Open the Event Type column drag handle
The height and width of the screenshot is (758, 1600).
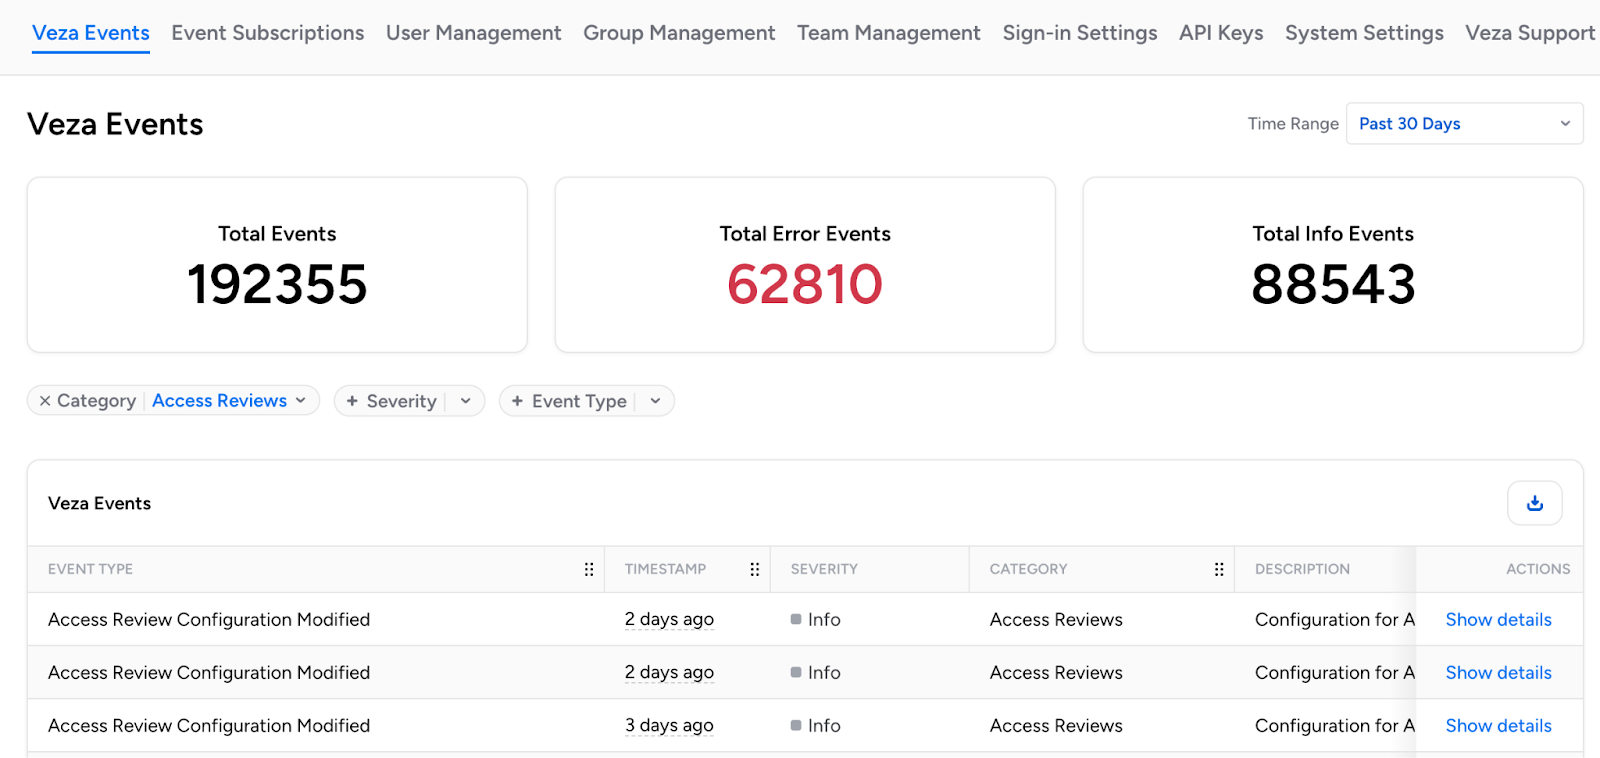coord(589,569)
